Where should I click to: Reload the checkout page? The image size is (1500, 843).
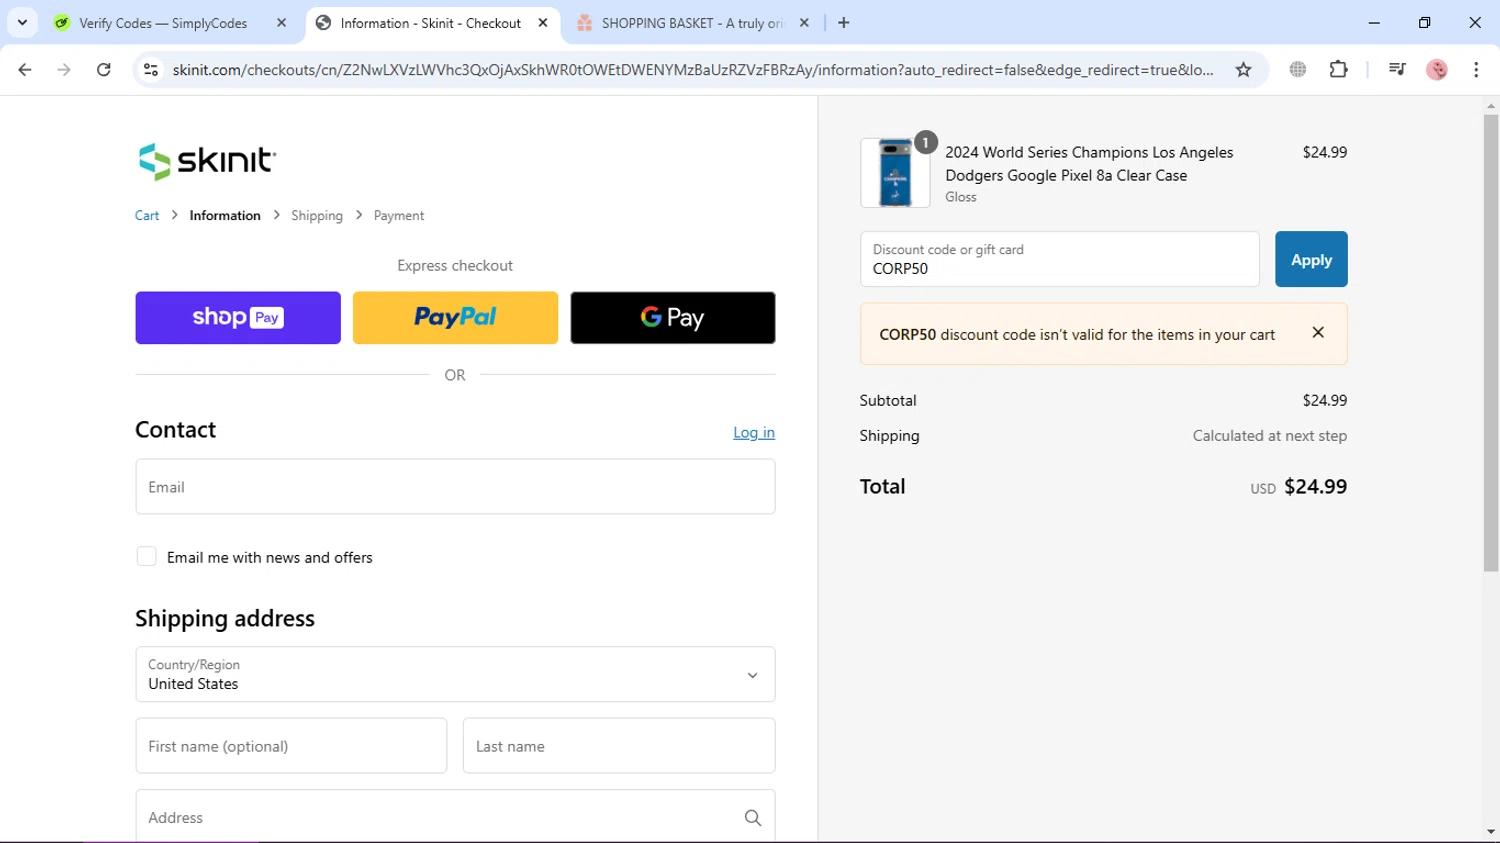point(104,70)
